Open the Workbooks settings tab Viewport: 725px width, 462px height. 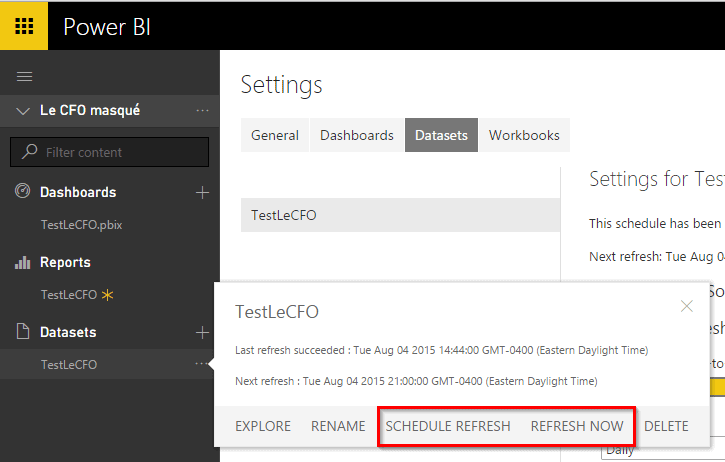pyautogui.click(x=524, y=135)
